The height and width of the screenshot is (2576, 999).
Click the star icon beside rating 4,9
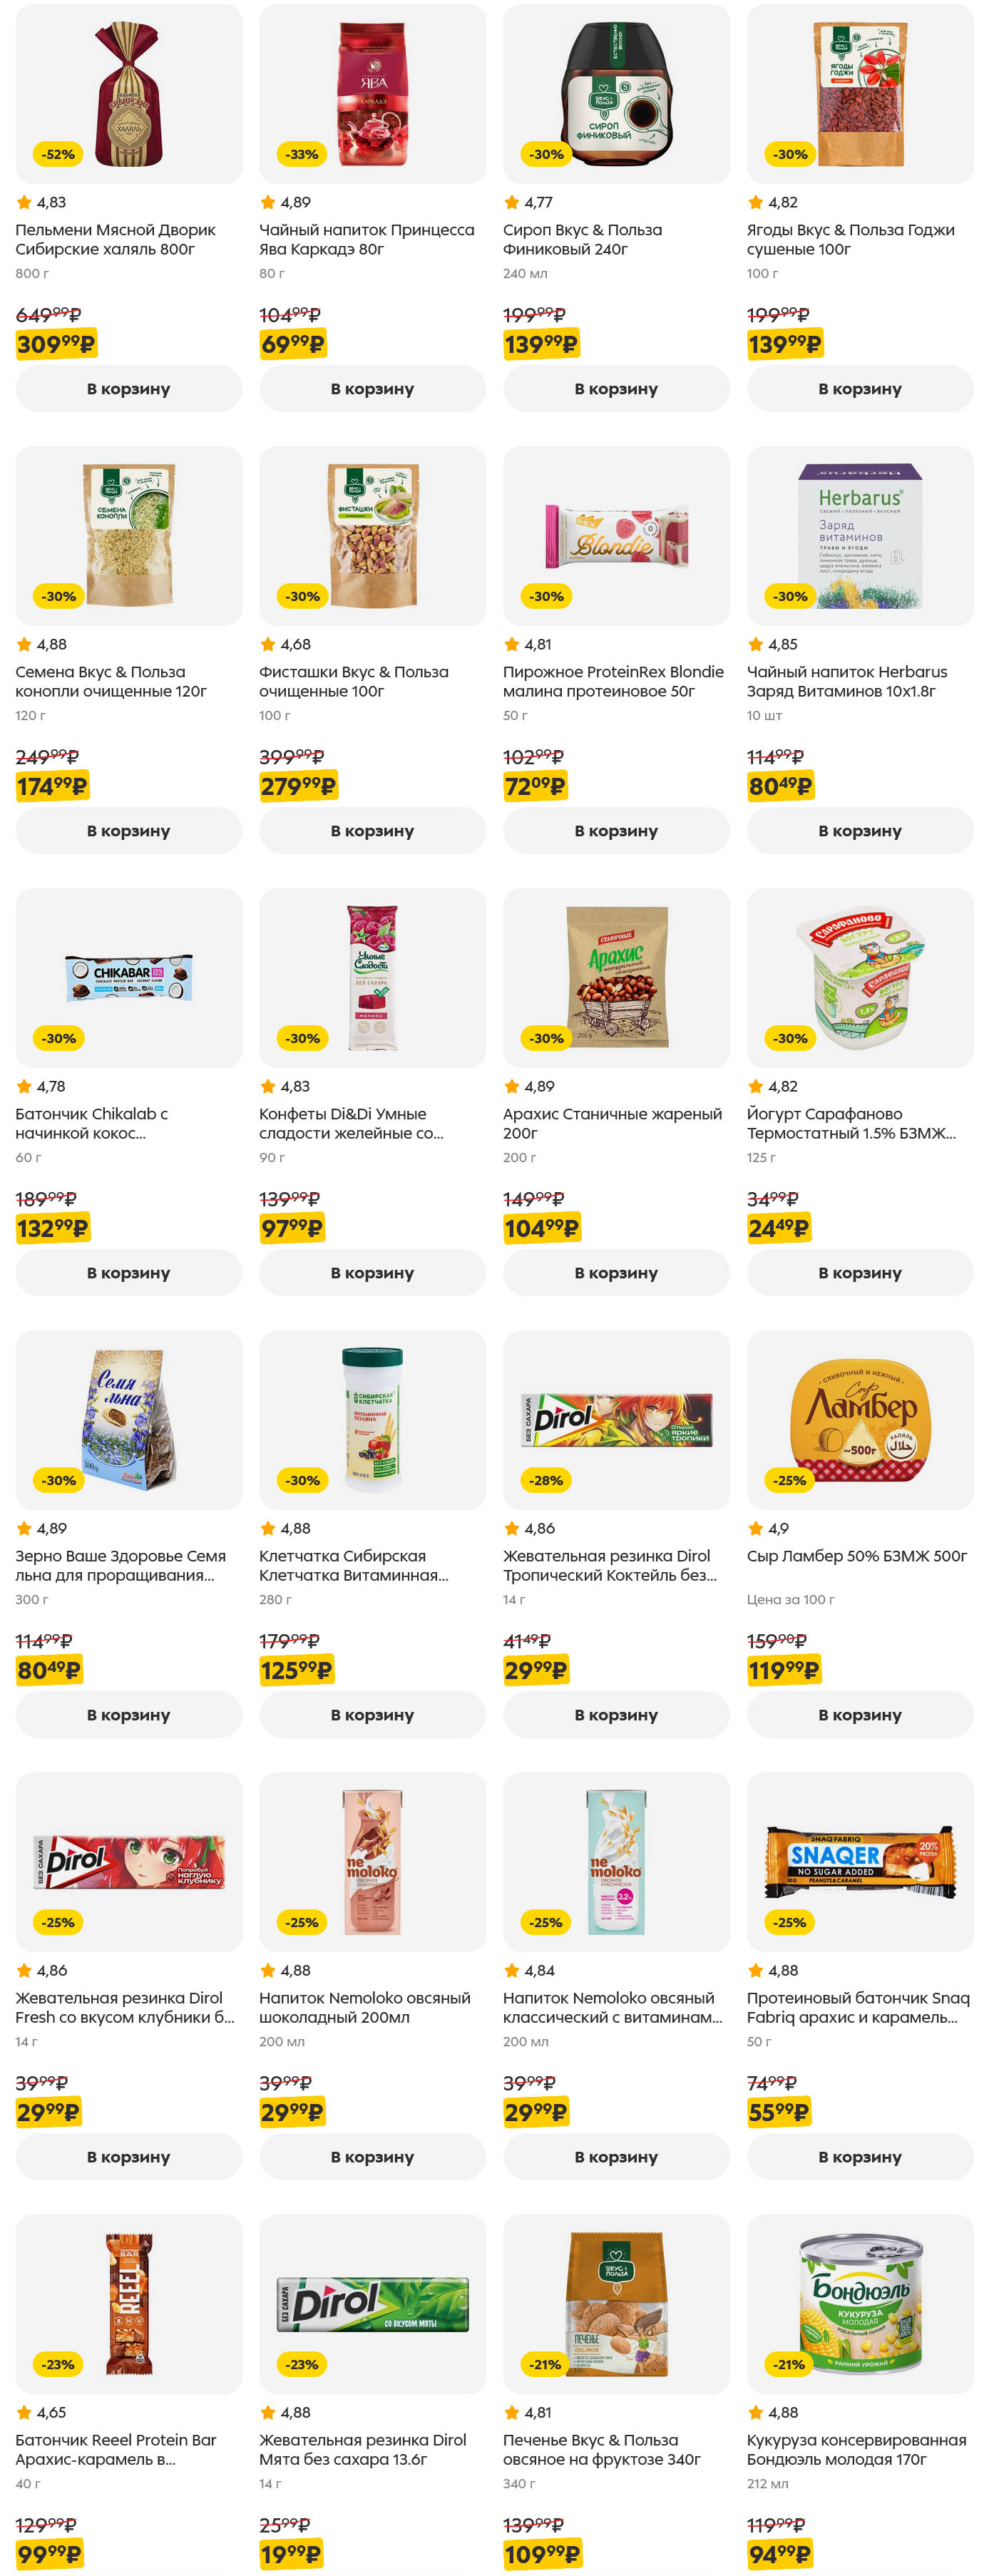[x=756, y=1528]
